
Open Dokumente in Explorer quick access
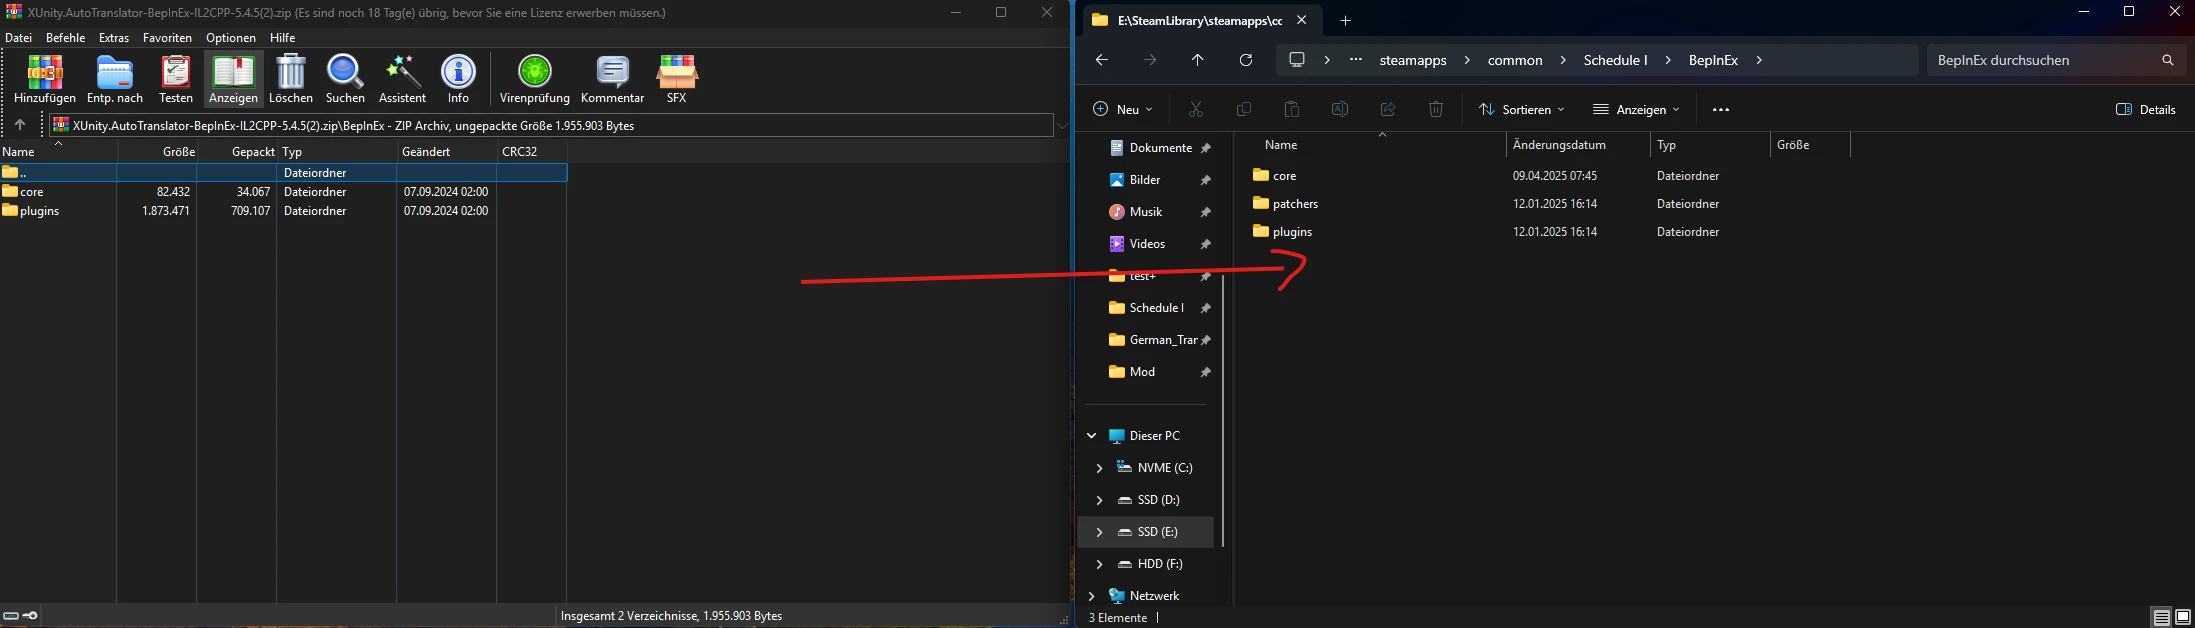[x=1160, y=148]
